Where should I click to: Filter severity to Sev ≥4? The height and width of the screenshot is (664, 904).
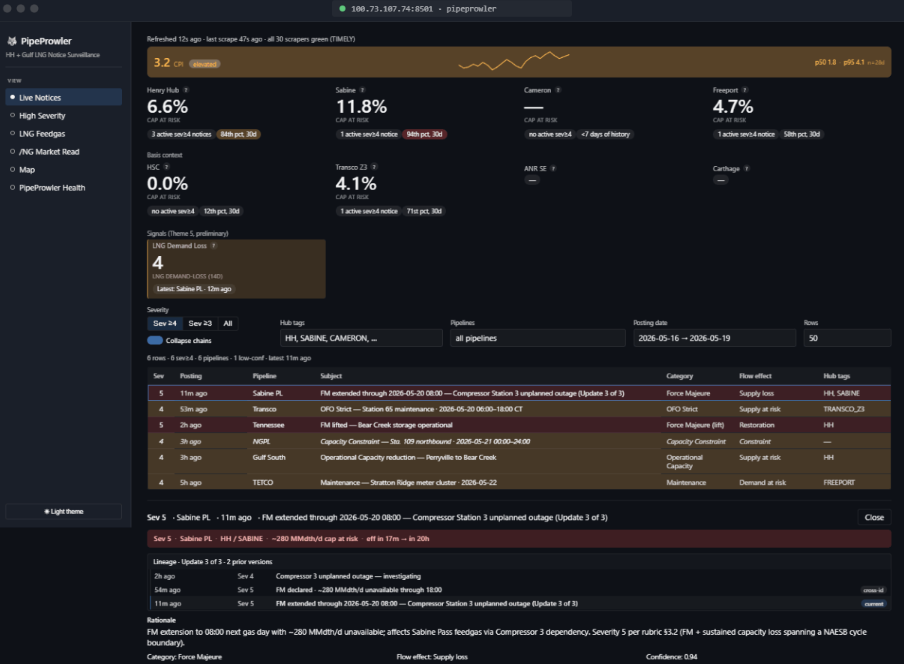click(165, 323)
